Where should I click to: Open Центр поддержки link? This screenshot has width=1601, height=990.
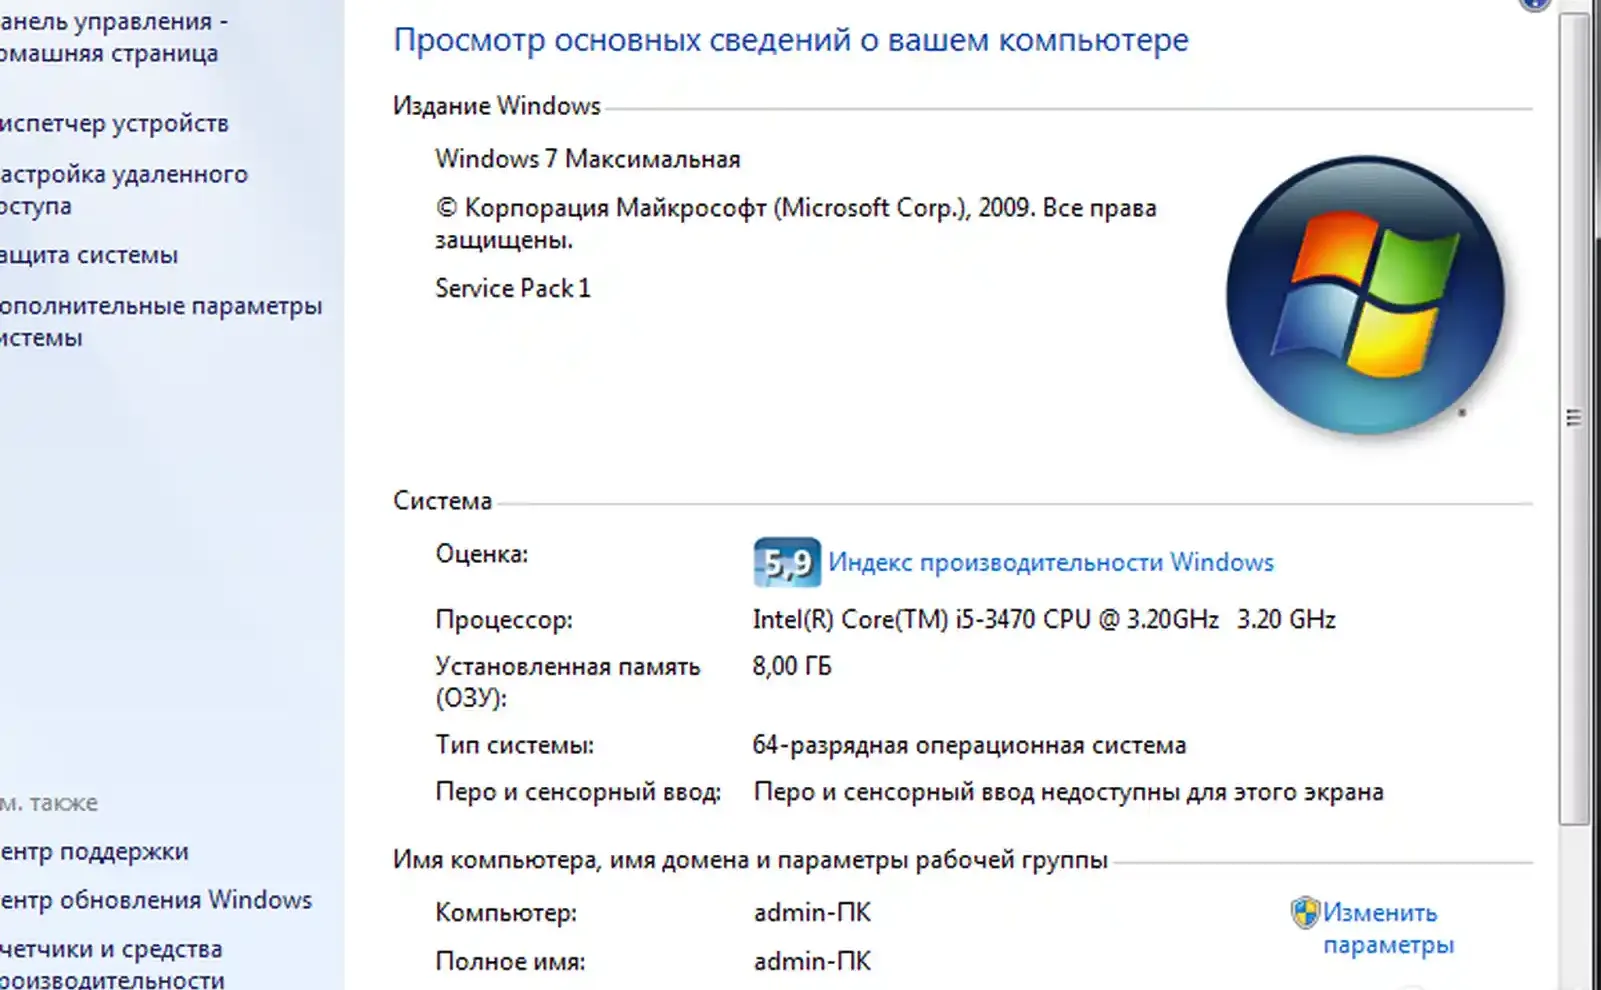click(94, 851)
